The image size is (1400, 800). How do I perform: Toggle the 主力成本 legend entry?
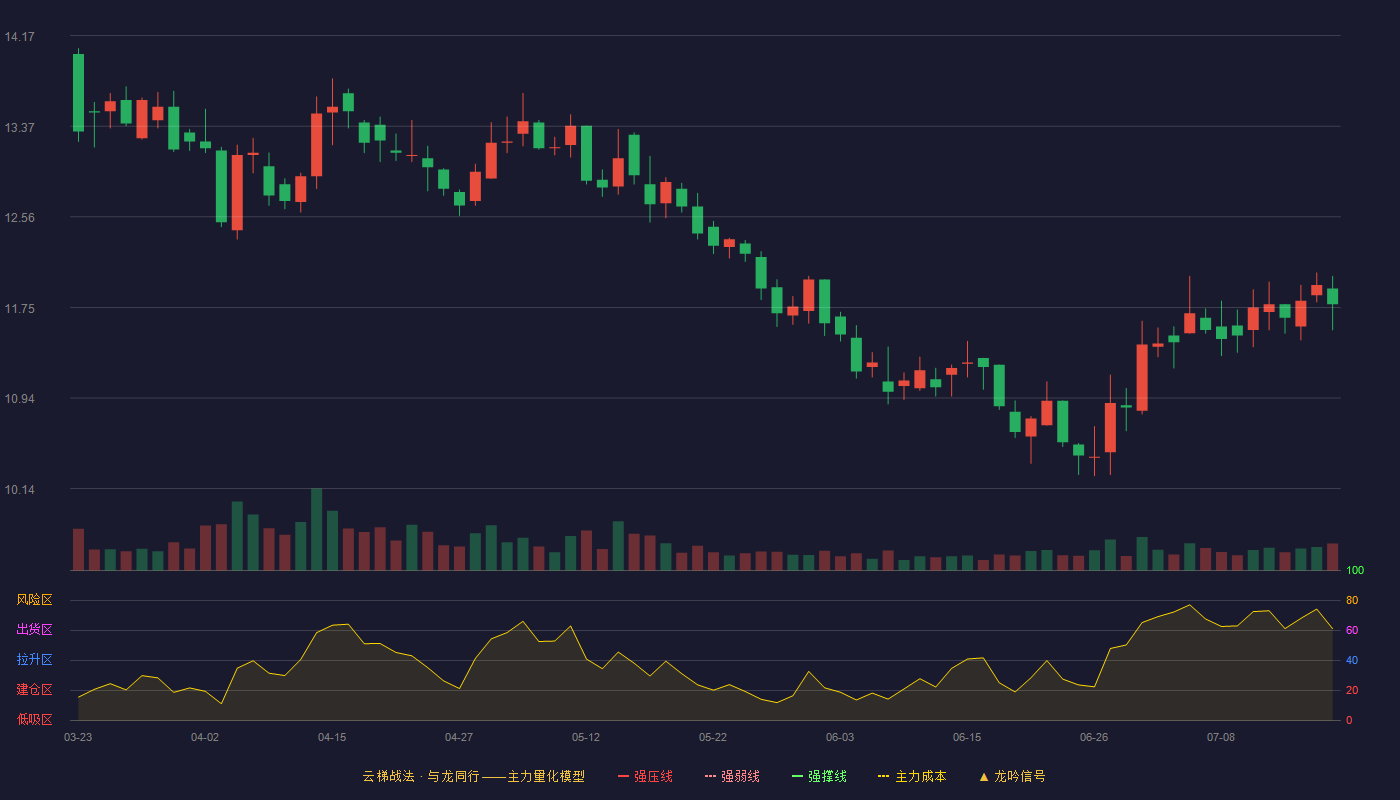coord(912,776)
